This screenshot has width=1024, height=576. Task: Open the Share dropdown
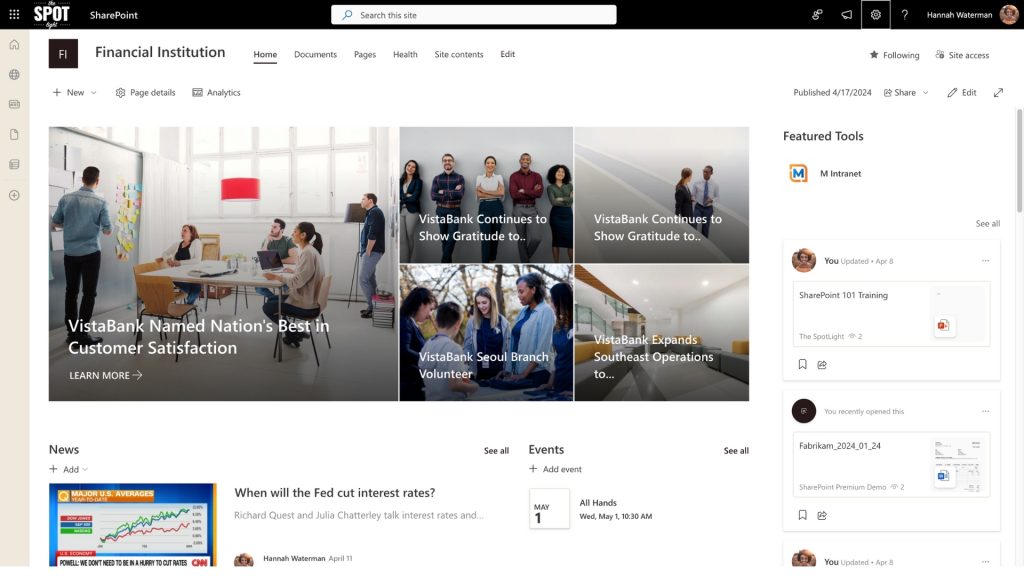click(906, 93)
